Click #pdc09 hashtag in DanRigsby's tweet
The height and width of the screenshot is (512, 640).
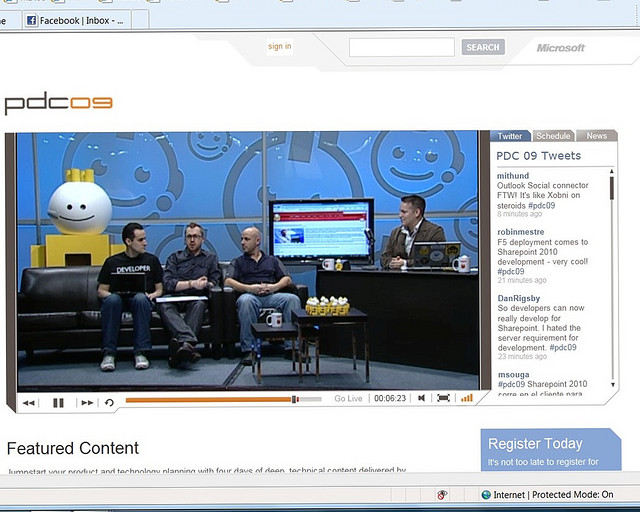[x=563, y=347]
